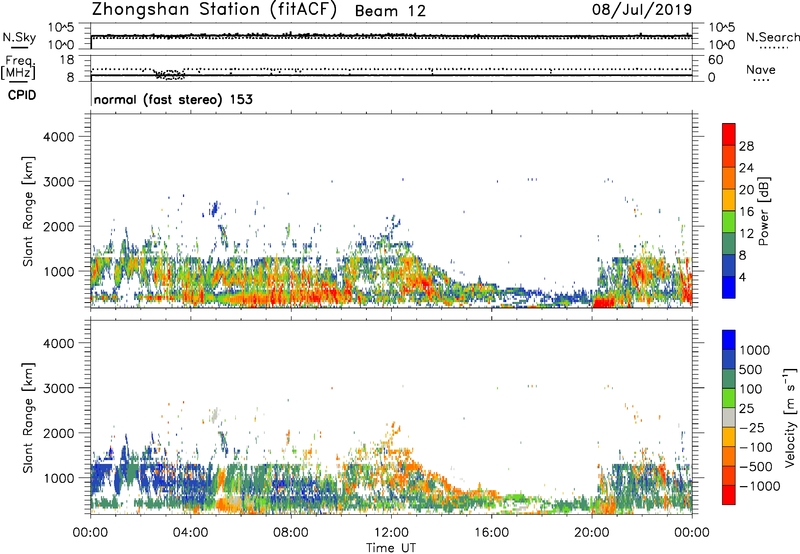Click "4" on the power colorbar
This screenshot has height=554, width=800.
pyautogui.click(x=743, y=277)
